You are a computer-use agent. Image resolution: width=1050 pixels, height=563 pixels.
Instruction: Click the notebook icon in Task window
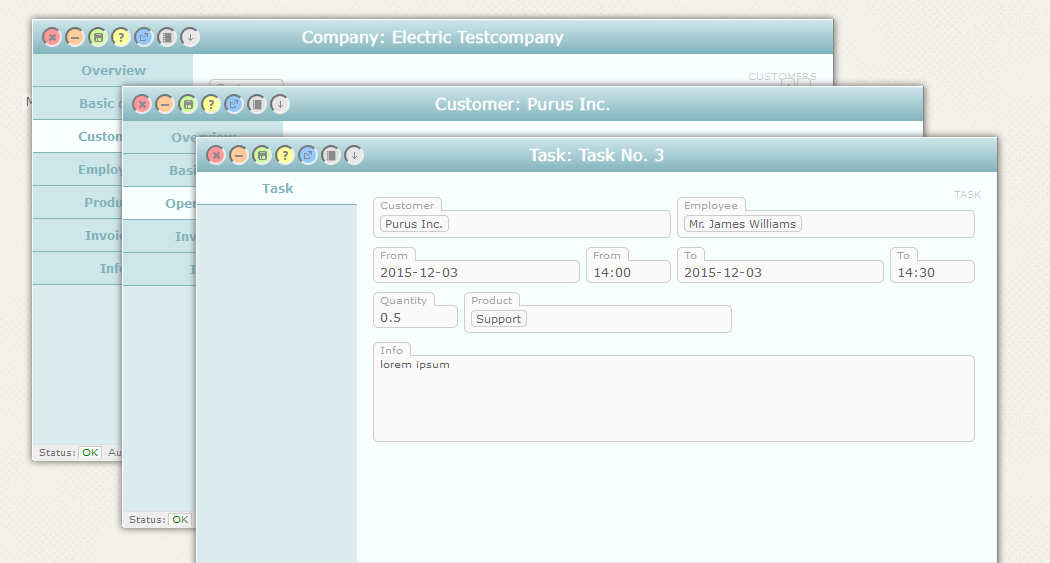tap(330, 155)
